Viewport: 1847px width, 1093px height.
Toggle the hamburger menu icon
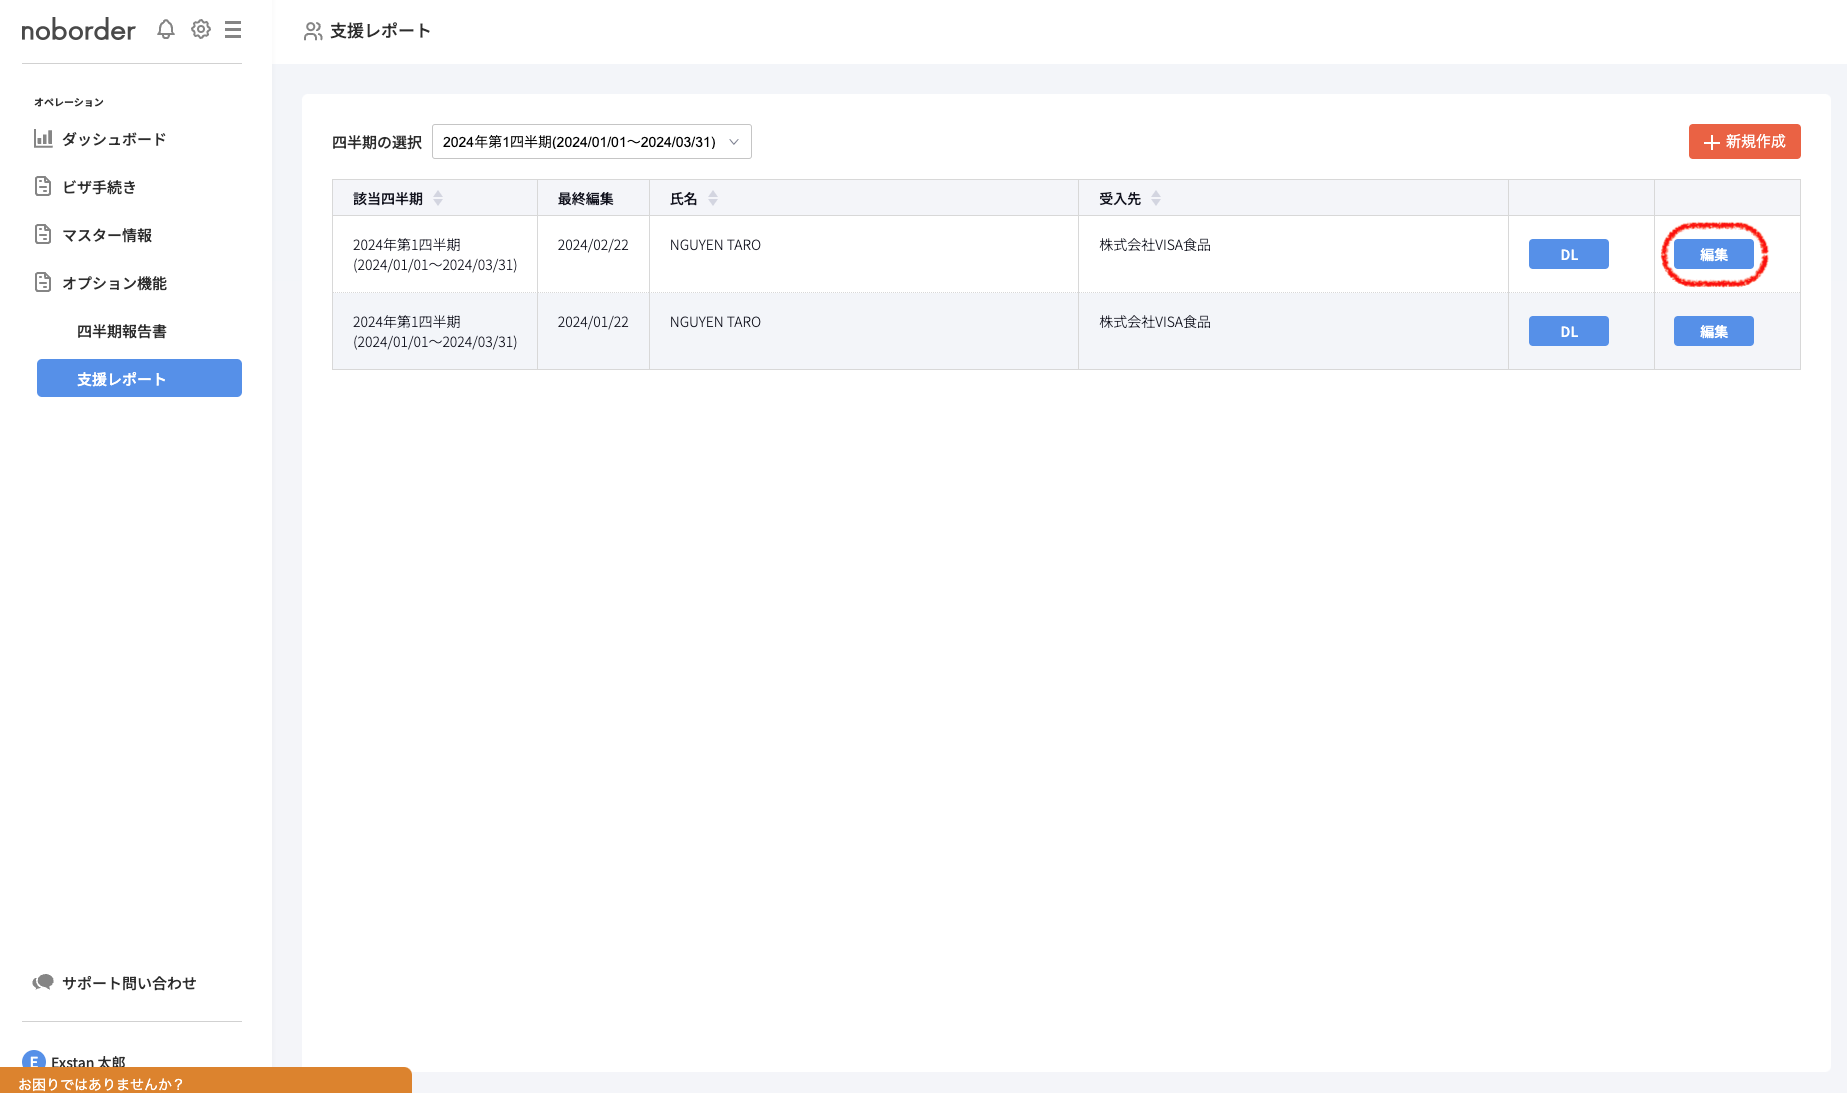point(233,30)
